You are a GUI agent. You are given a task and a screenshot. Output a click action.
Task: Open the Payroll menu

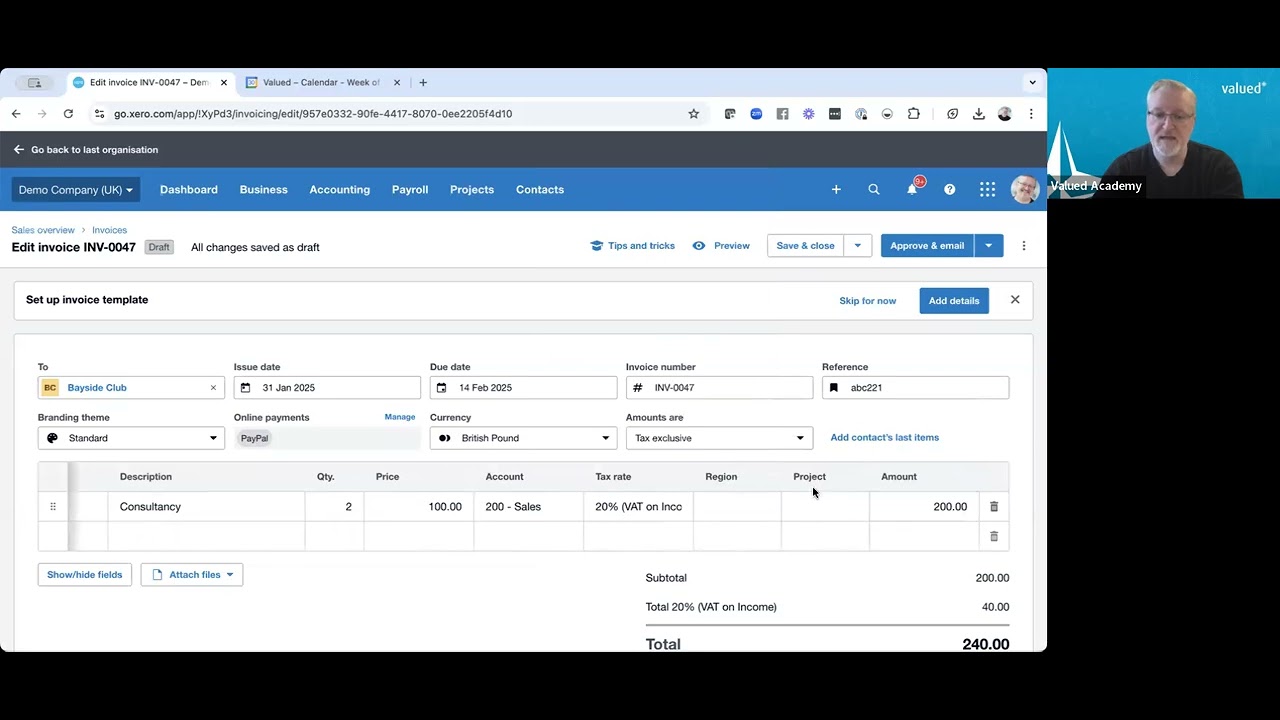[x=410, y=190]
